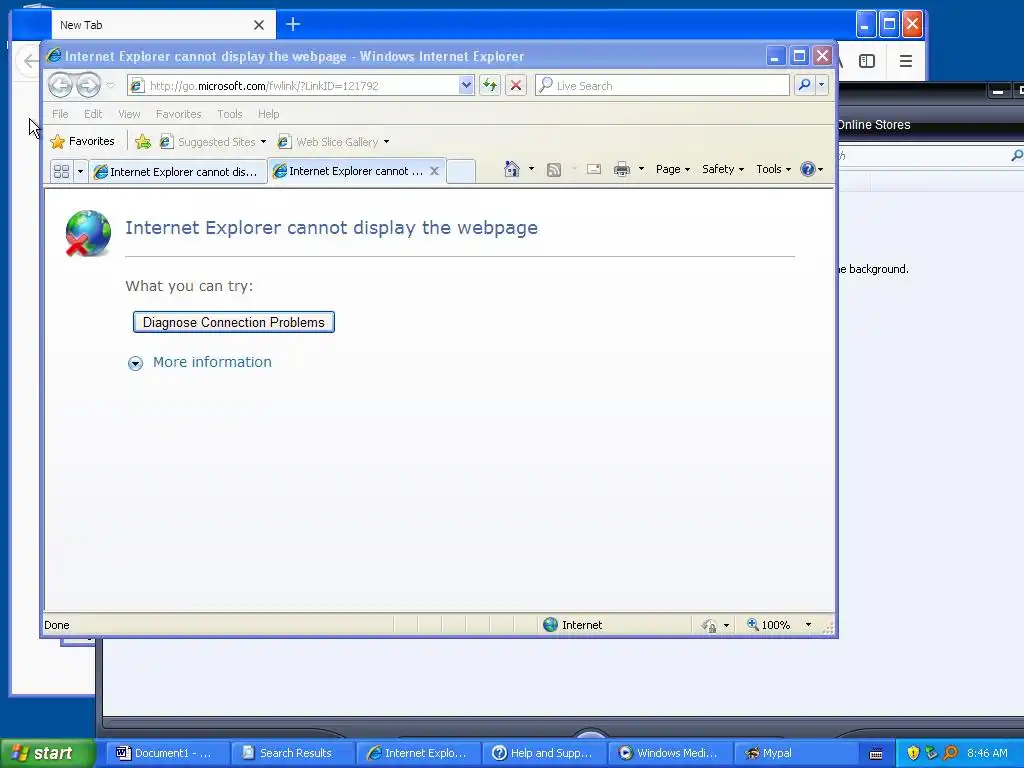The width and height of the screenshot is (1024, 768).
Task: Stop loading with the red X icon
Action: click(x=516, y=86)
